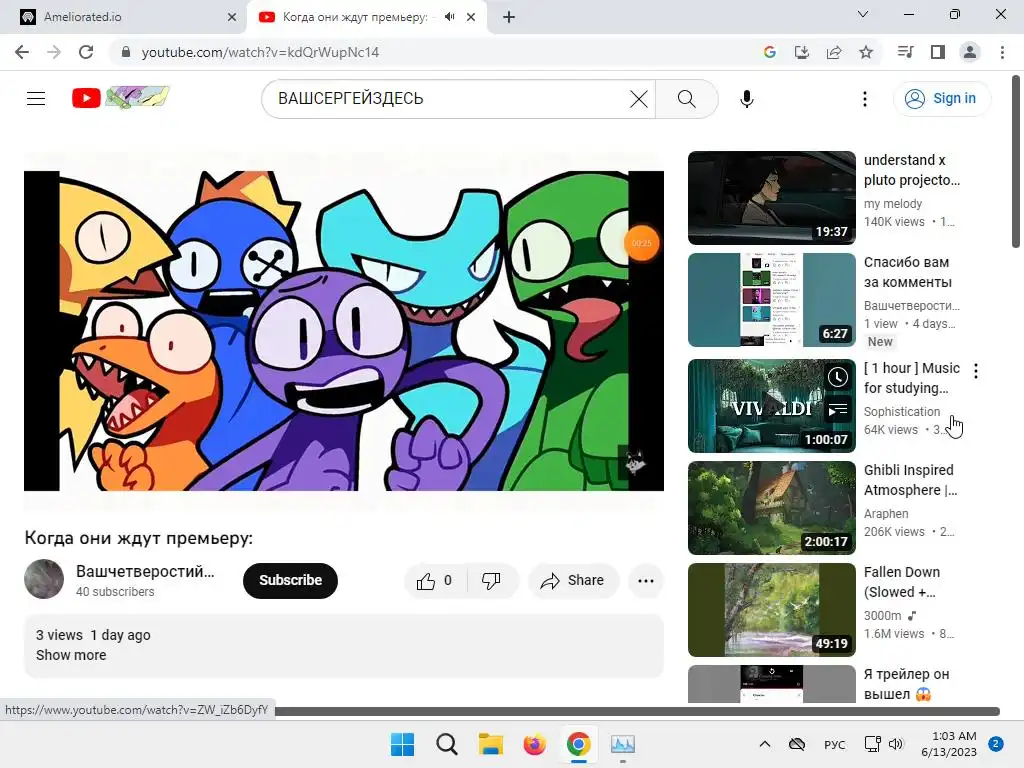Open more actions ellipsis under video

coord(646,581)
